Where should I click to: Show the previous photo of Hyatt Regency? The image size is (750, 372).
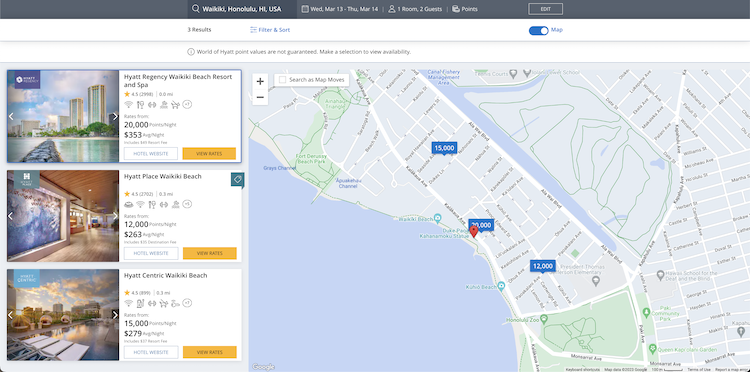click(11, 116)
